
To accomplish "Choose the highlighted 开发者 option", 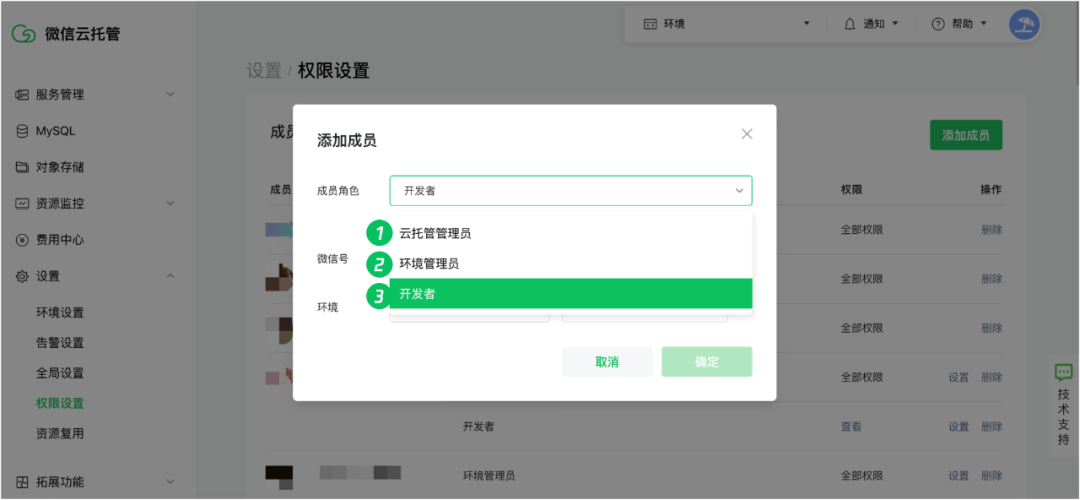I will coord(571,293).
